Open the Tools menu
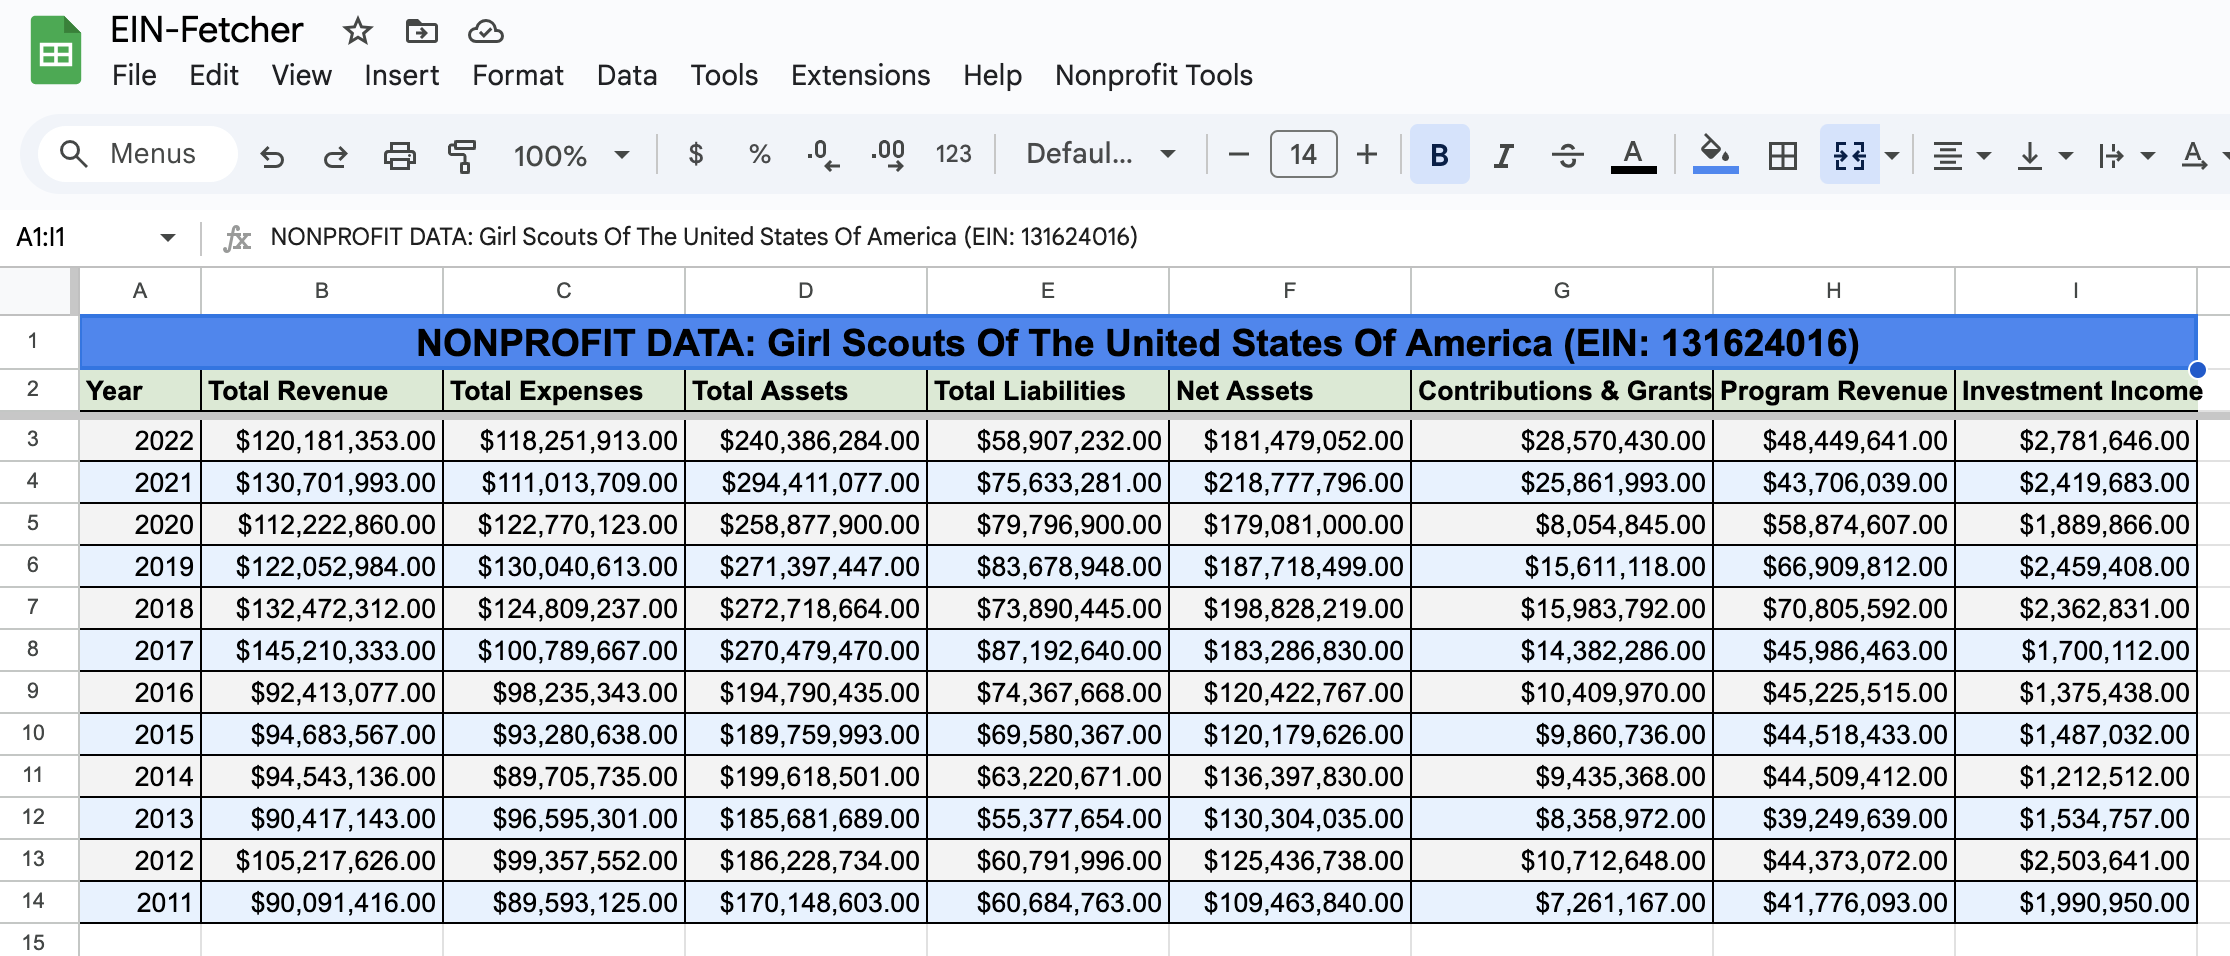Image resolution: width=2230 pixels, height=956 pixels. [724, 75]
